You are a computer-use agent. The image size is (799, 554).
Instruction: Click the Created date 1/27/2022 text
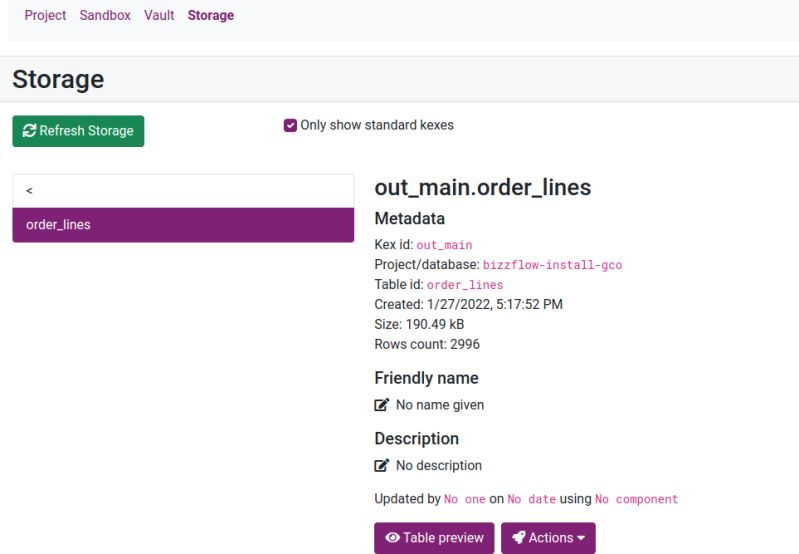tap(468, 305)
